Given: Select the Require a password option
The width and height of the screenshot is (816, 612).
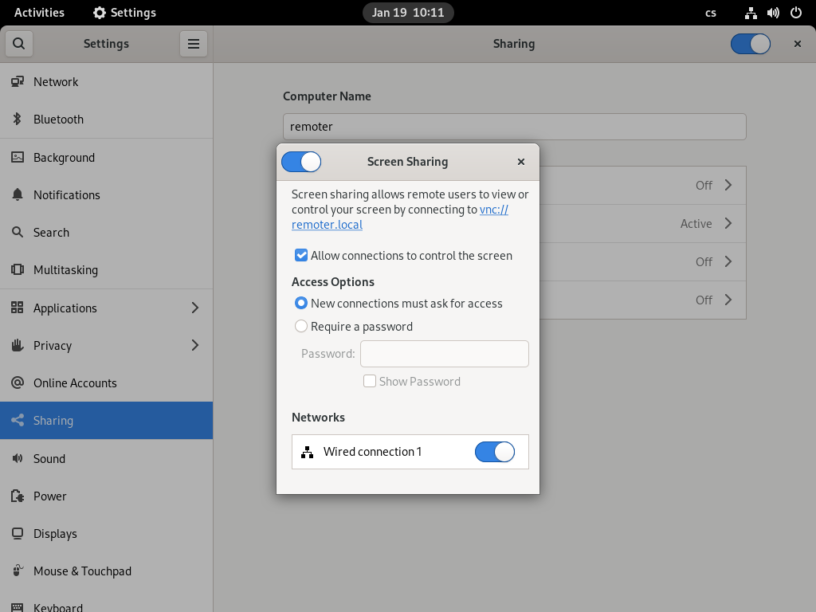Looking at the screenshot, I should [x=301, y=326].
